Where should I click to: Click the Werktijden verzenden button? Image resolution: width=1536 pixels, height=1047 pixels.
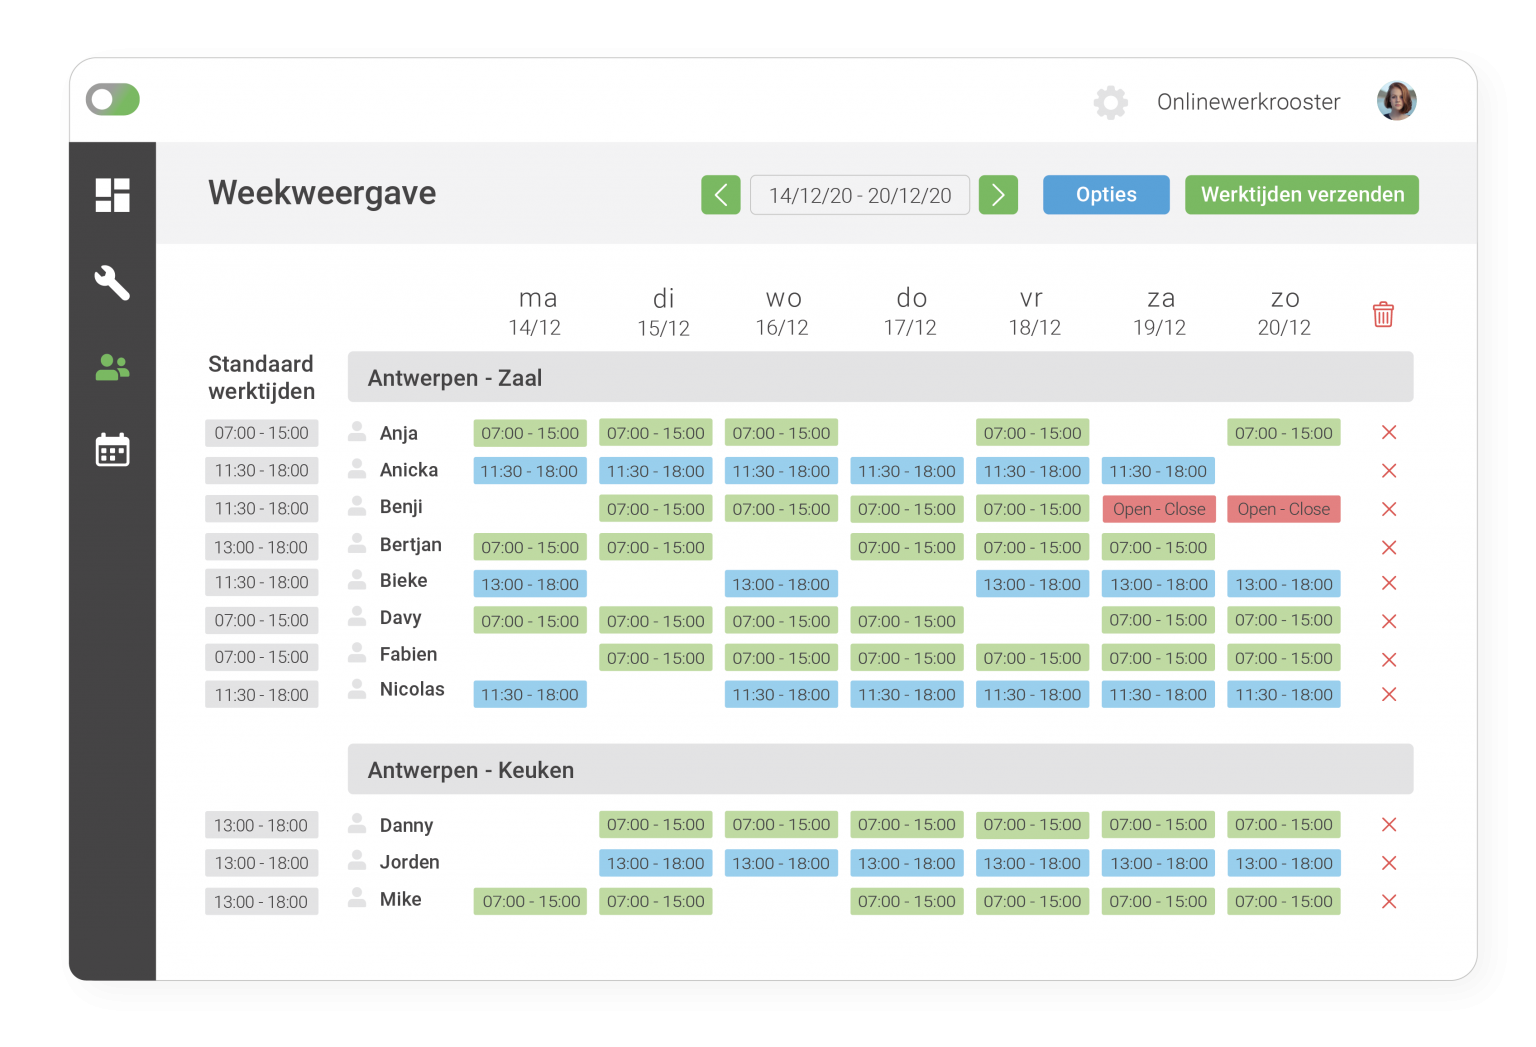point(1301,195)
